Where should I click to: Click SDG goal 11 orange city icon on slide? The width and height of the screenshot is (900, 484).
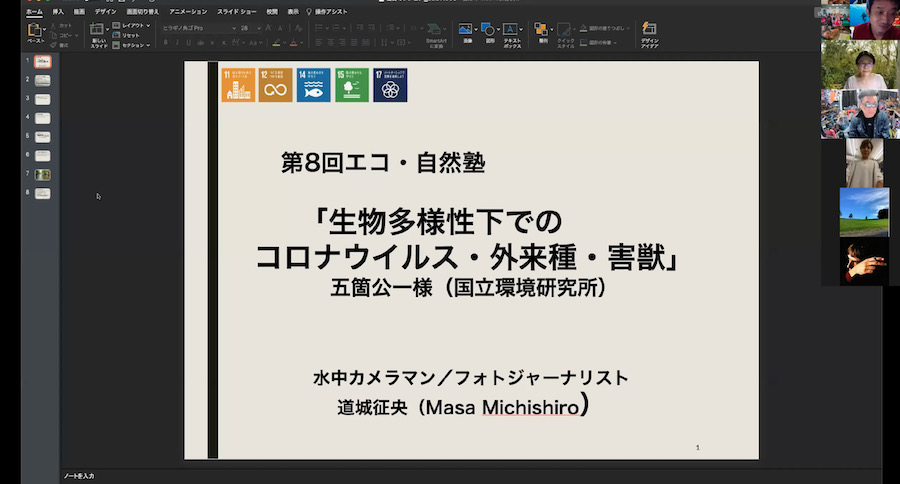click(238, 85)
